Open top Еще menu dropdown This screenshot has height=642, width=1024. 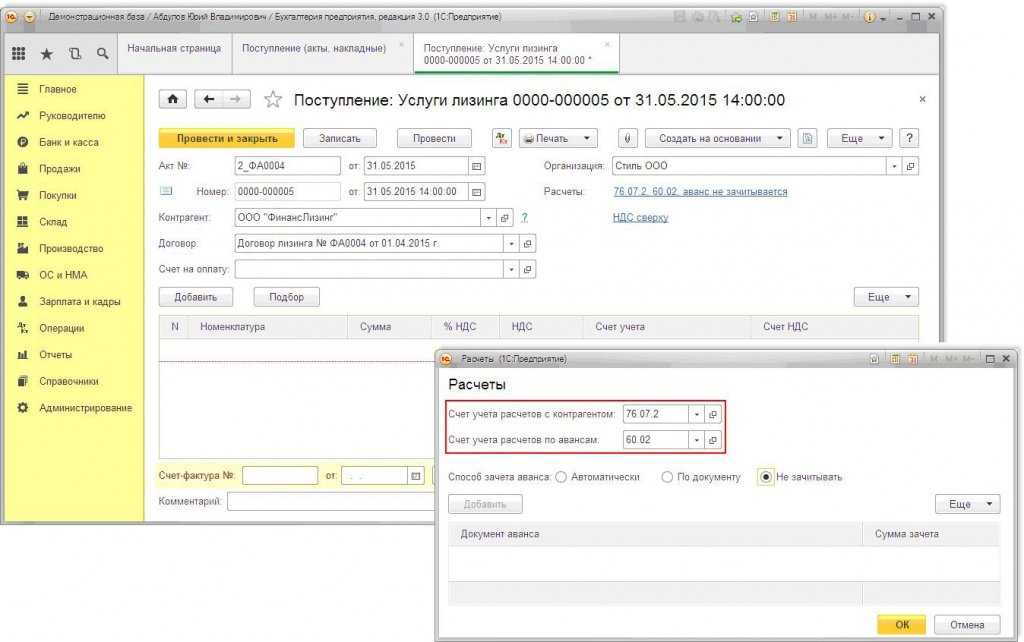click(x=860, y=138)
